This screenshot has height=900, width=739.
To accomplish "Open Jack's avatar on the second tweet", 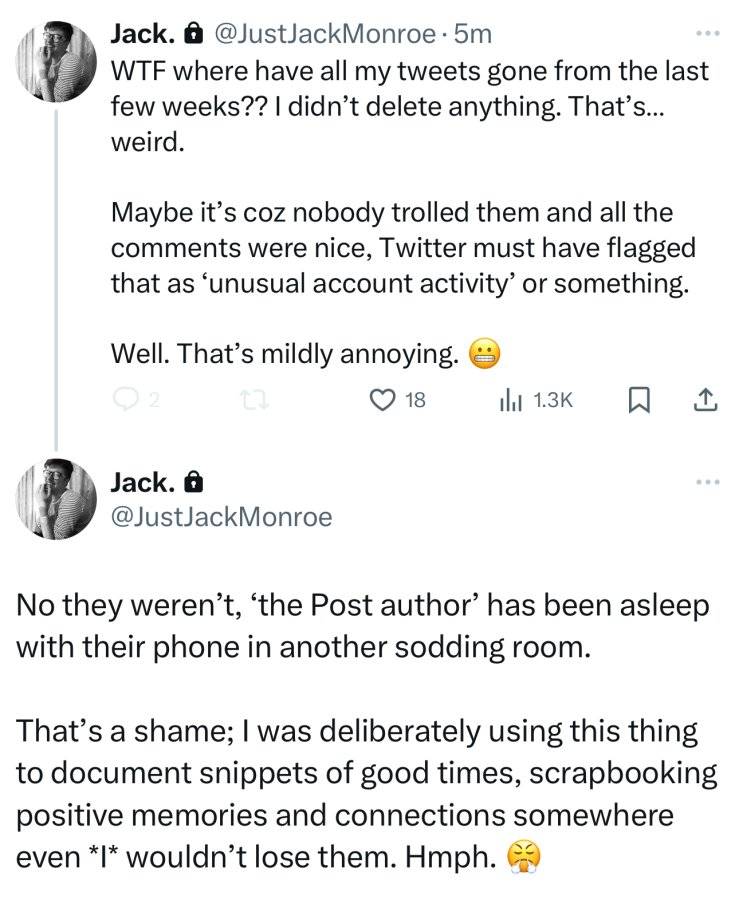I will tap(56, 499).
